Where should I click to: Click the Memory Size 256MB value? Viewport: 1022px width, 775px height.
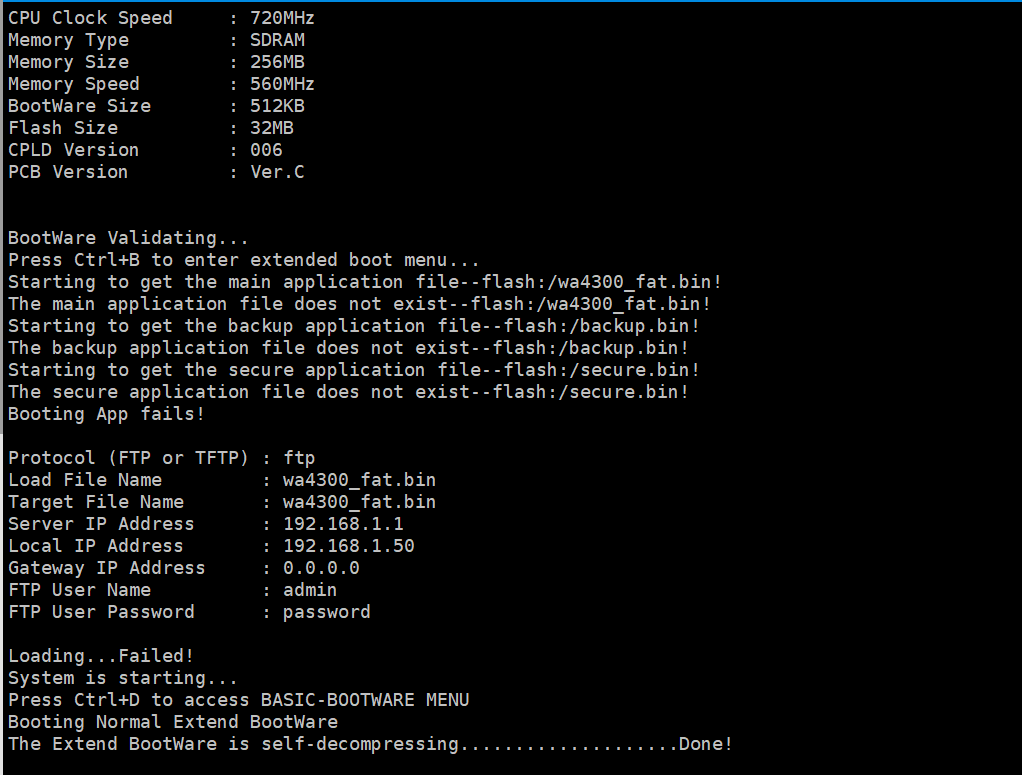click(277, 62)
